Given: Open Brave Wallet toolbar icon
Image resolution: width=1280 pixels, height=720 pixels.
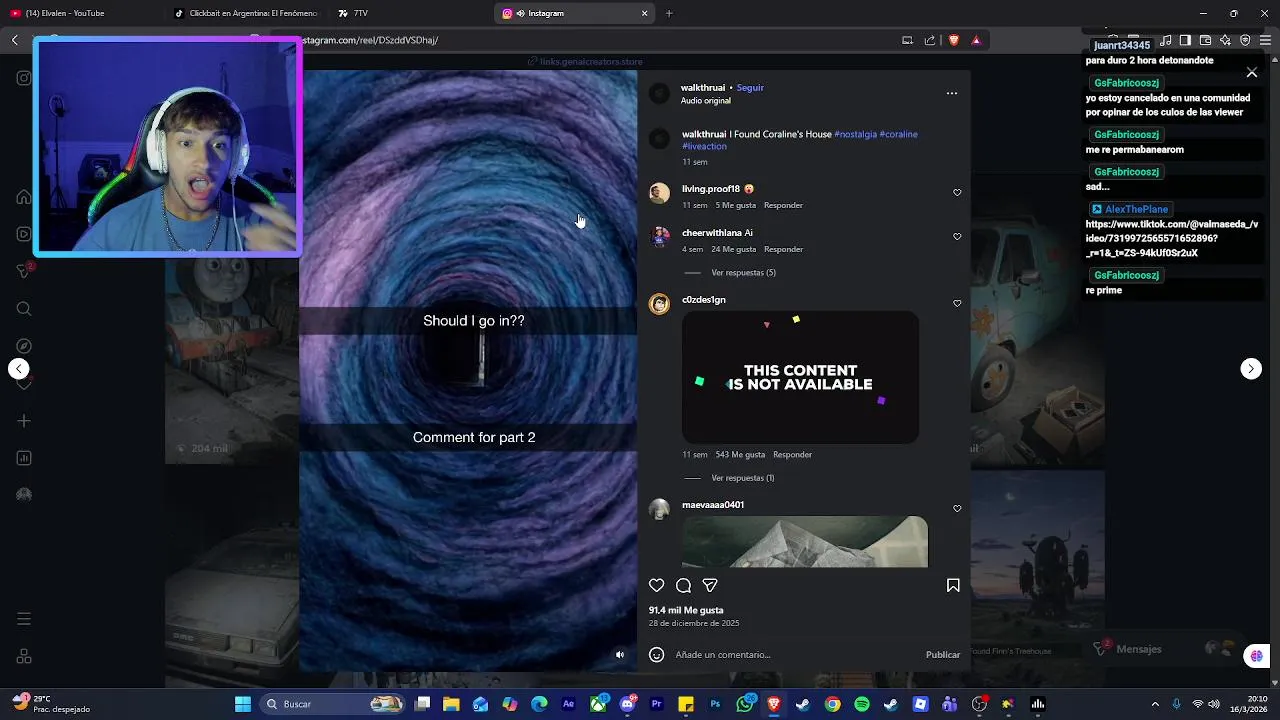Looking at the screenshot, I should pos(1205,40).
